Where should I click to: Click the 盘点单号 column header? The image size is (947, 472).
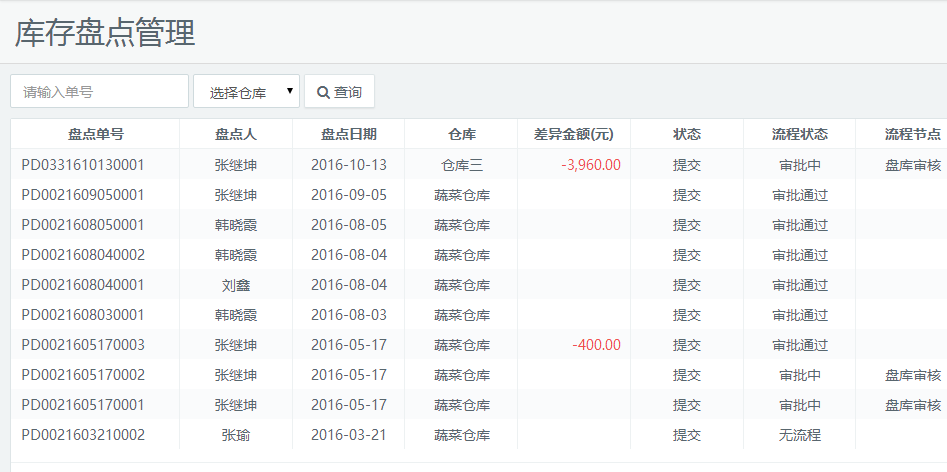95,134
